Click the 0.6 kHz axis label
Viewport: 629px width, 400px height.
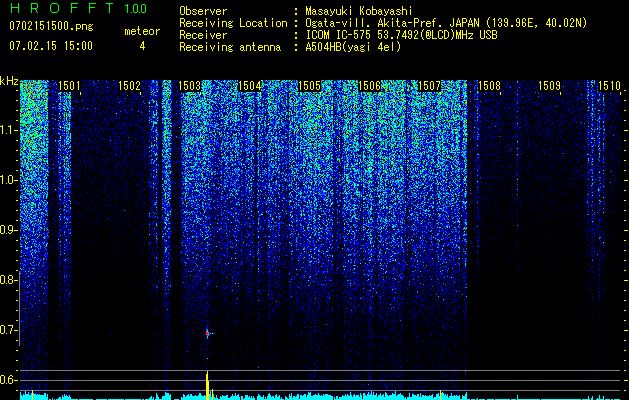[x=8, y=380]
